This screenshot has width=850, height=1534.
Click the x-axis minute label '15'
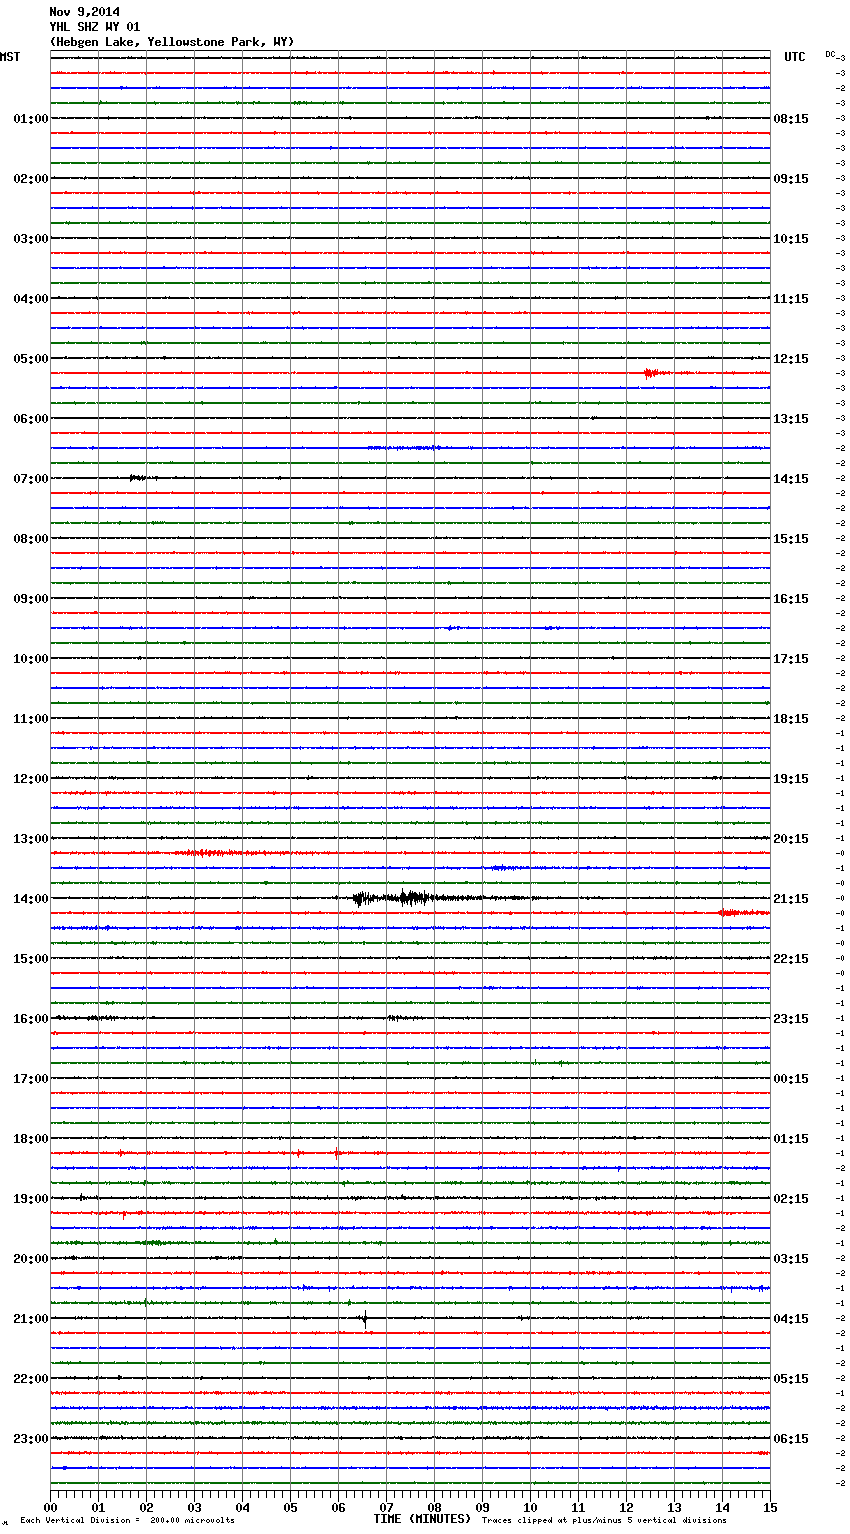coord(770,1507)
